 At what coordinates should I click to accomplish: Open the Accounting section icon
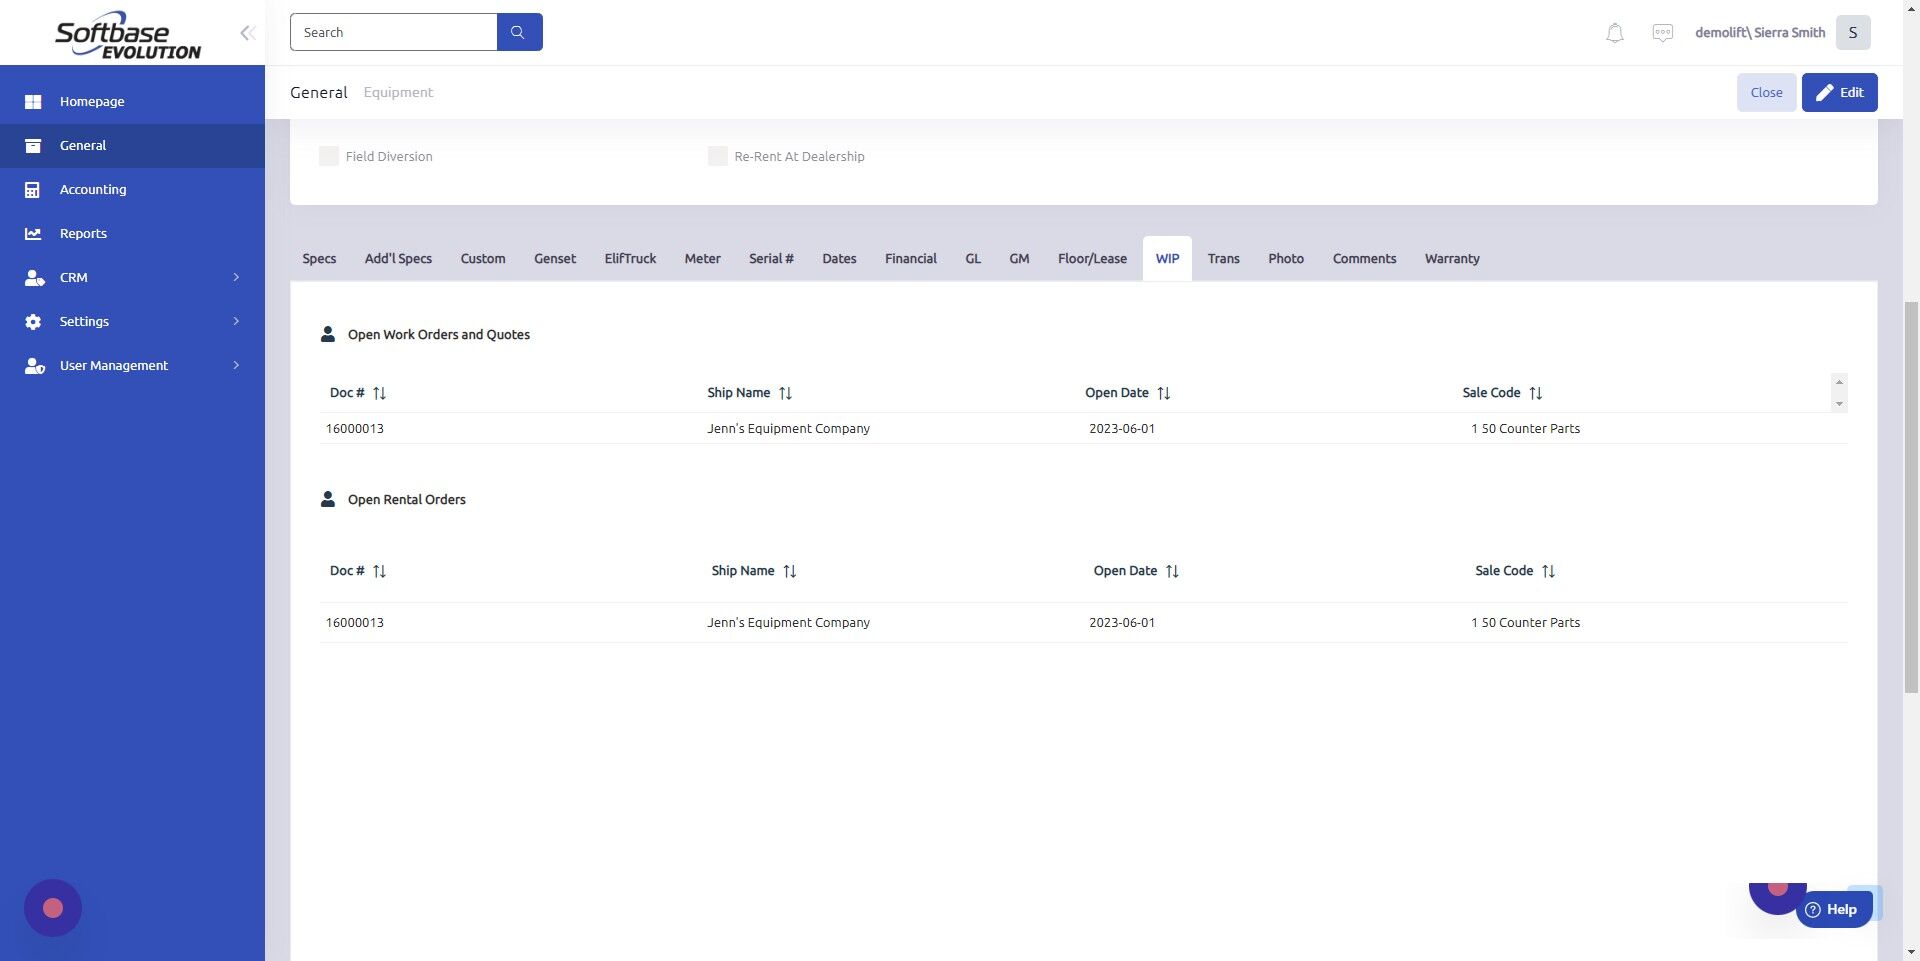pyautogui.click(x=33, y=189)
